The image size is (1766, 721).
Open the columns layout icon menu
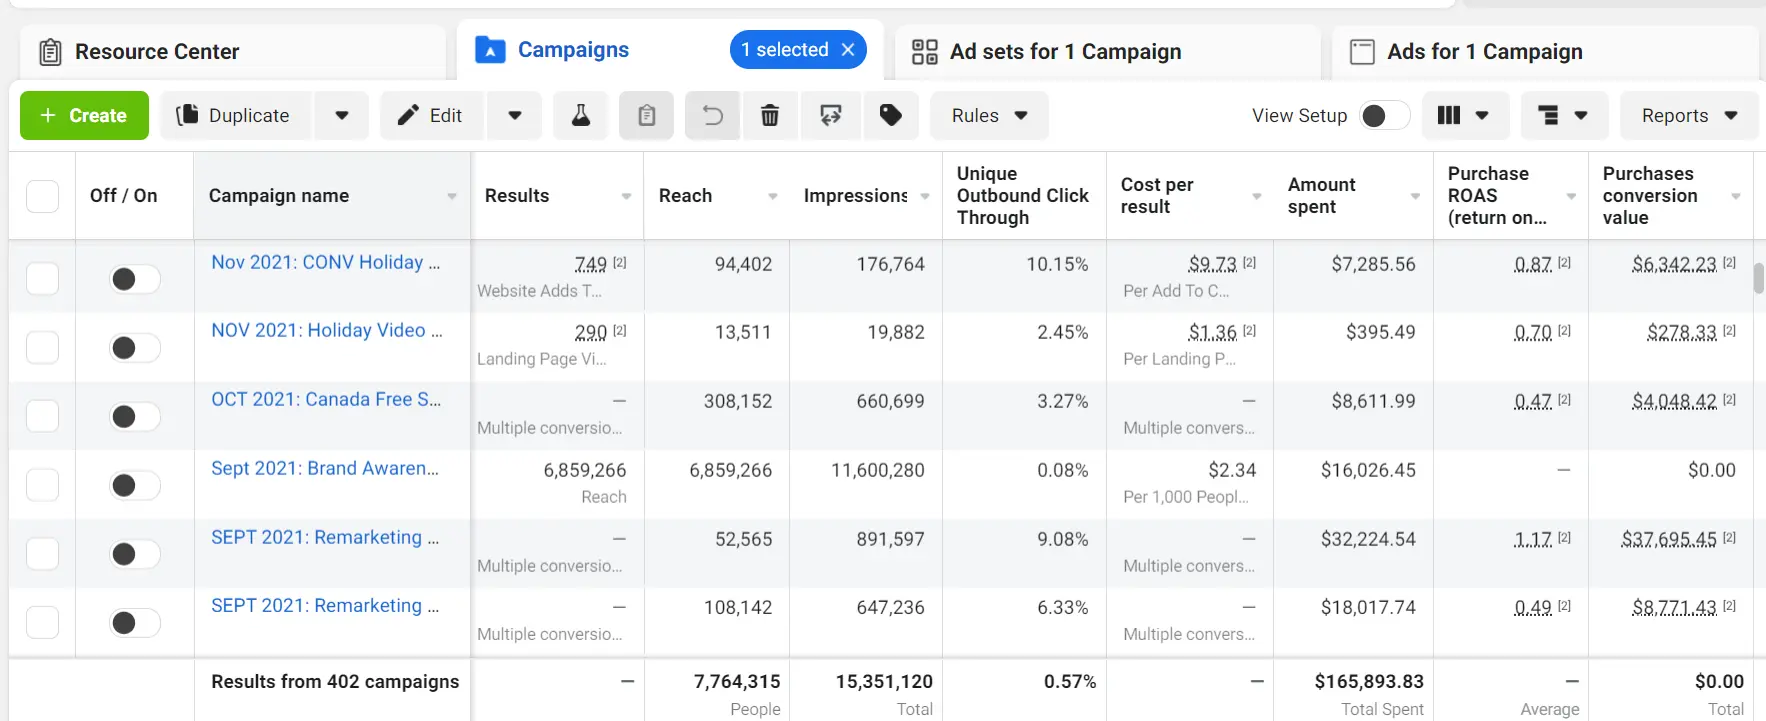point(1462,116)
